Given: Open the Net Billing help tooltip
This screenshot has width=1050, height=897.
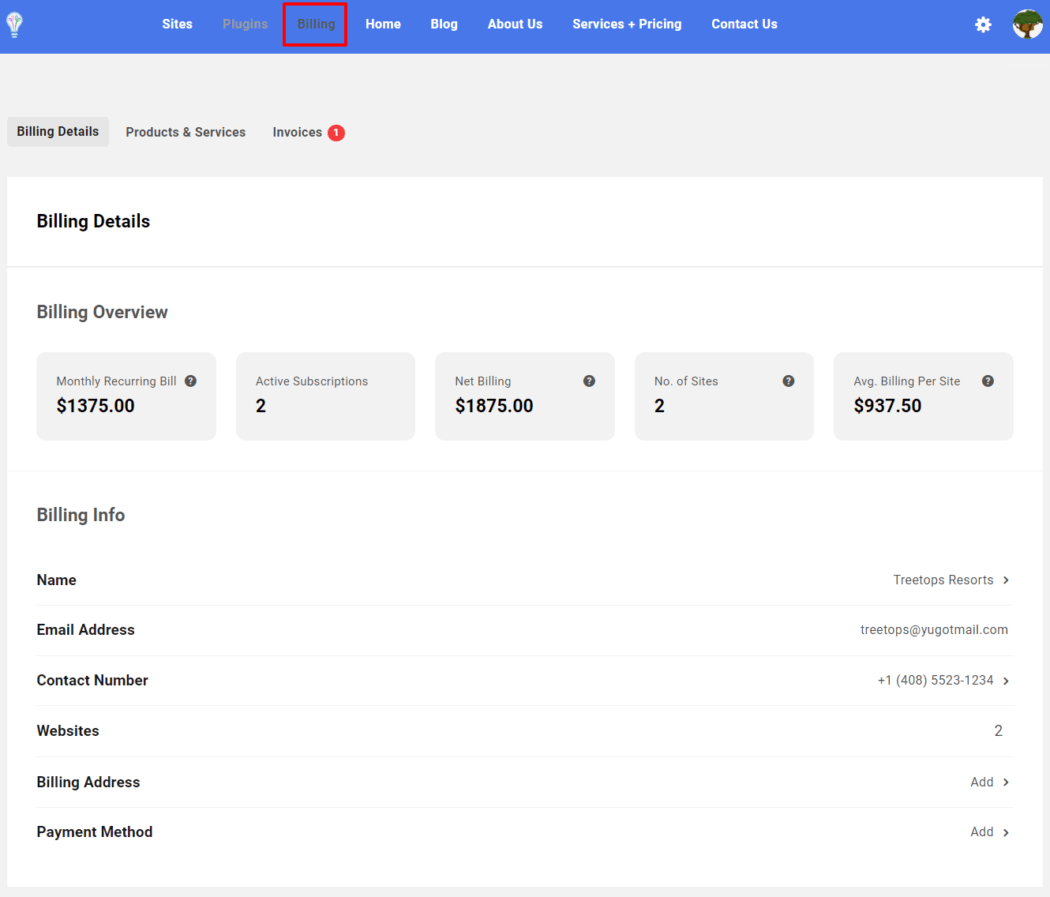Looking at the screenshot, I should click(x=589, y=380).
